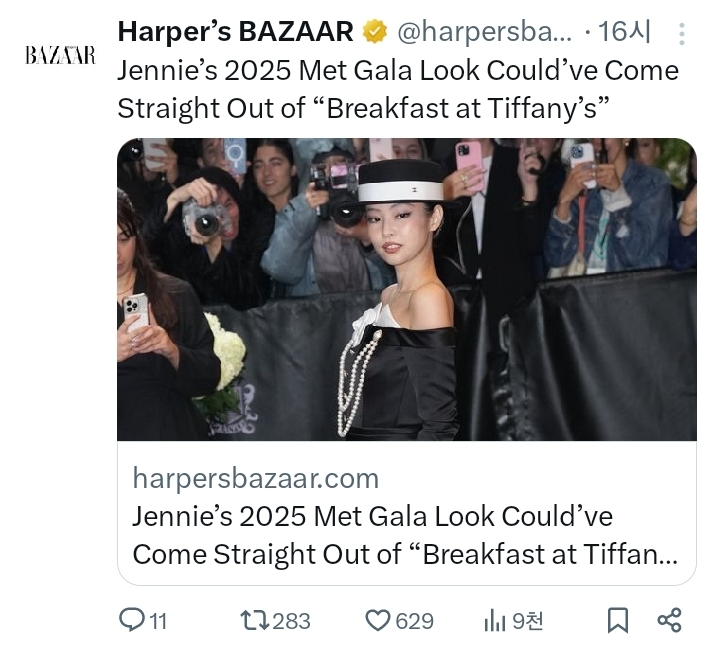Toggle the bookmark icon
Screen dimensions: 720x648
[x=619, y=621]
